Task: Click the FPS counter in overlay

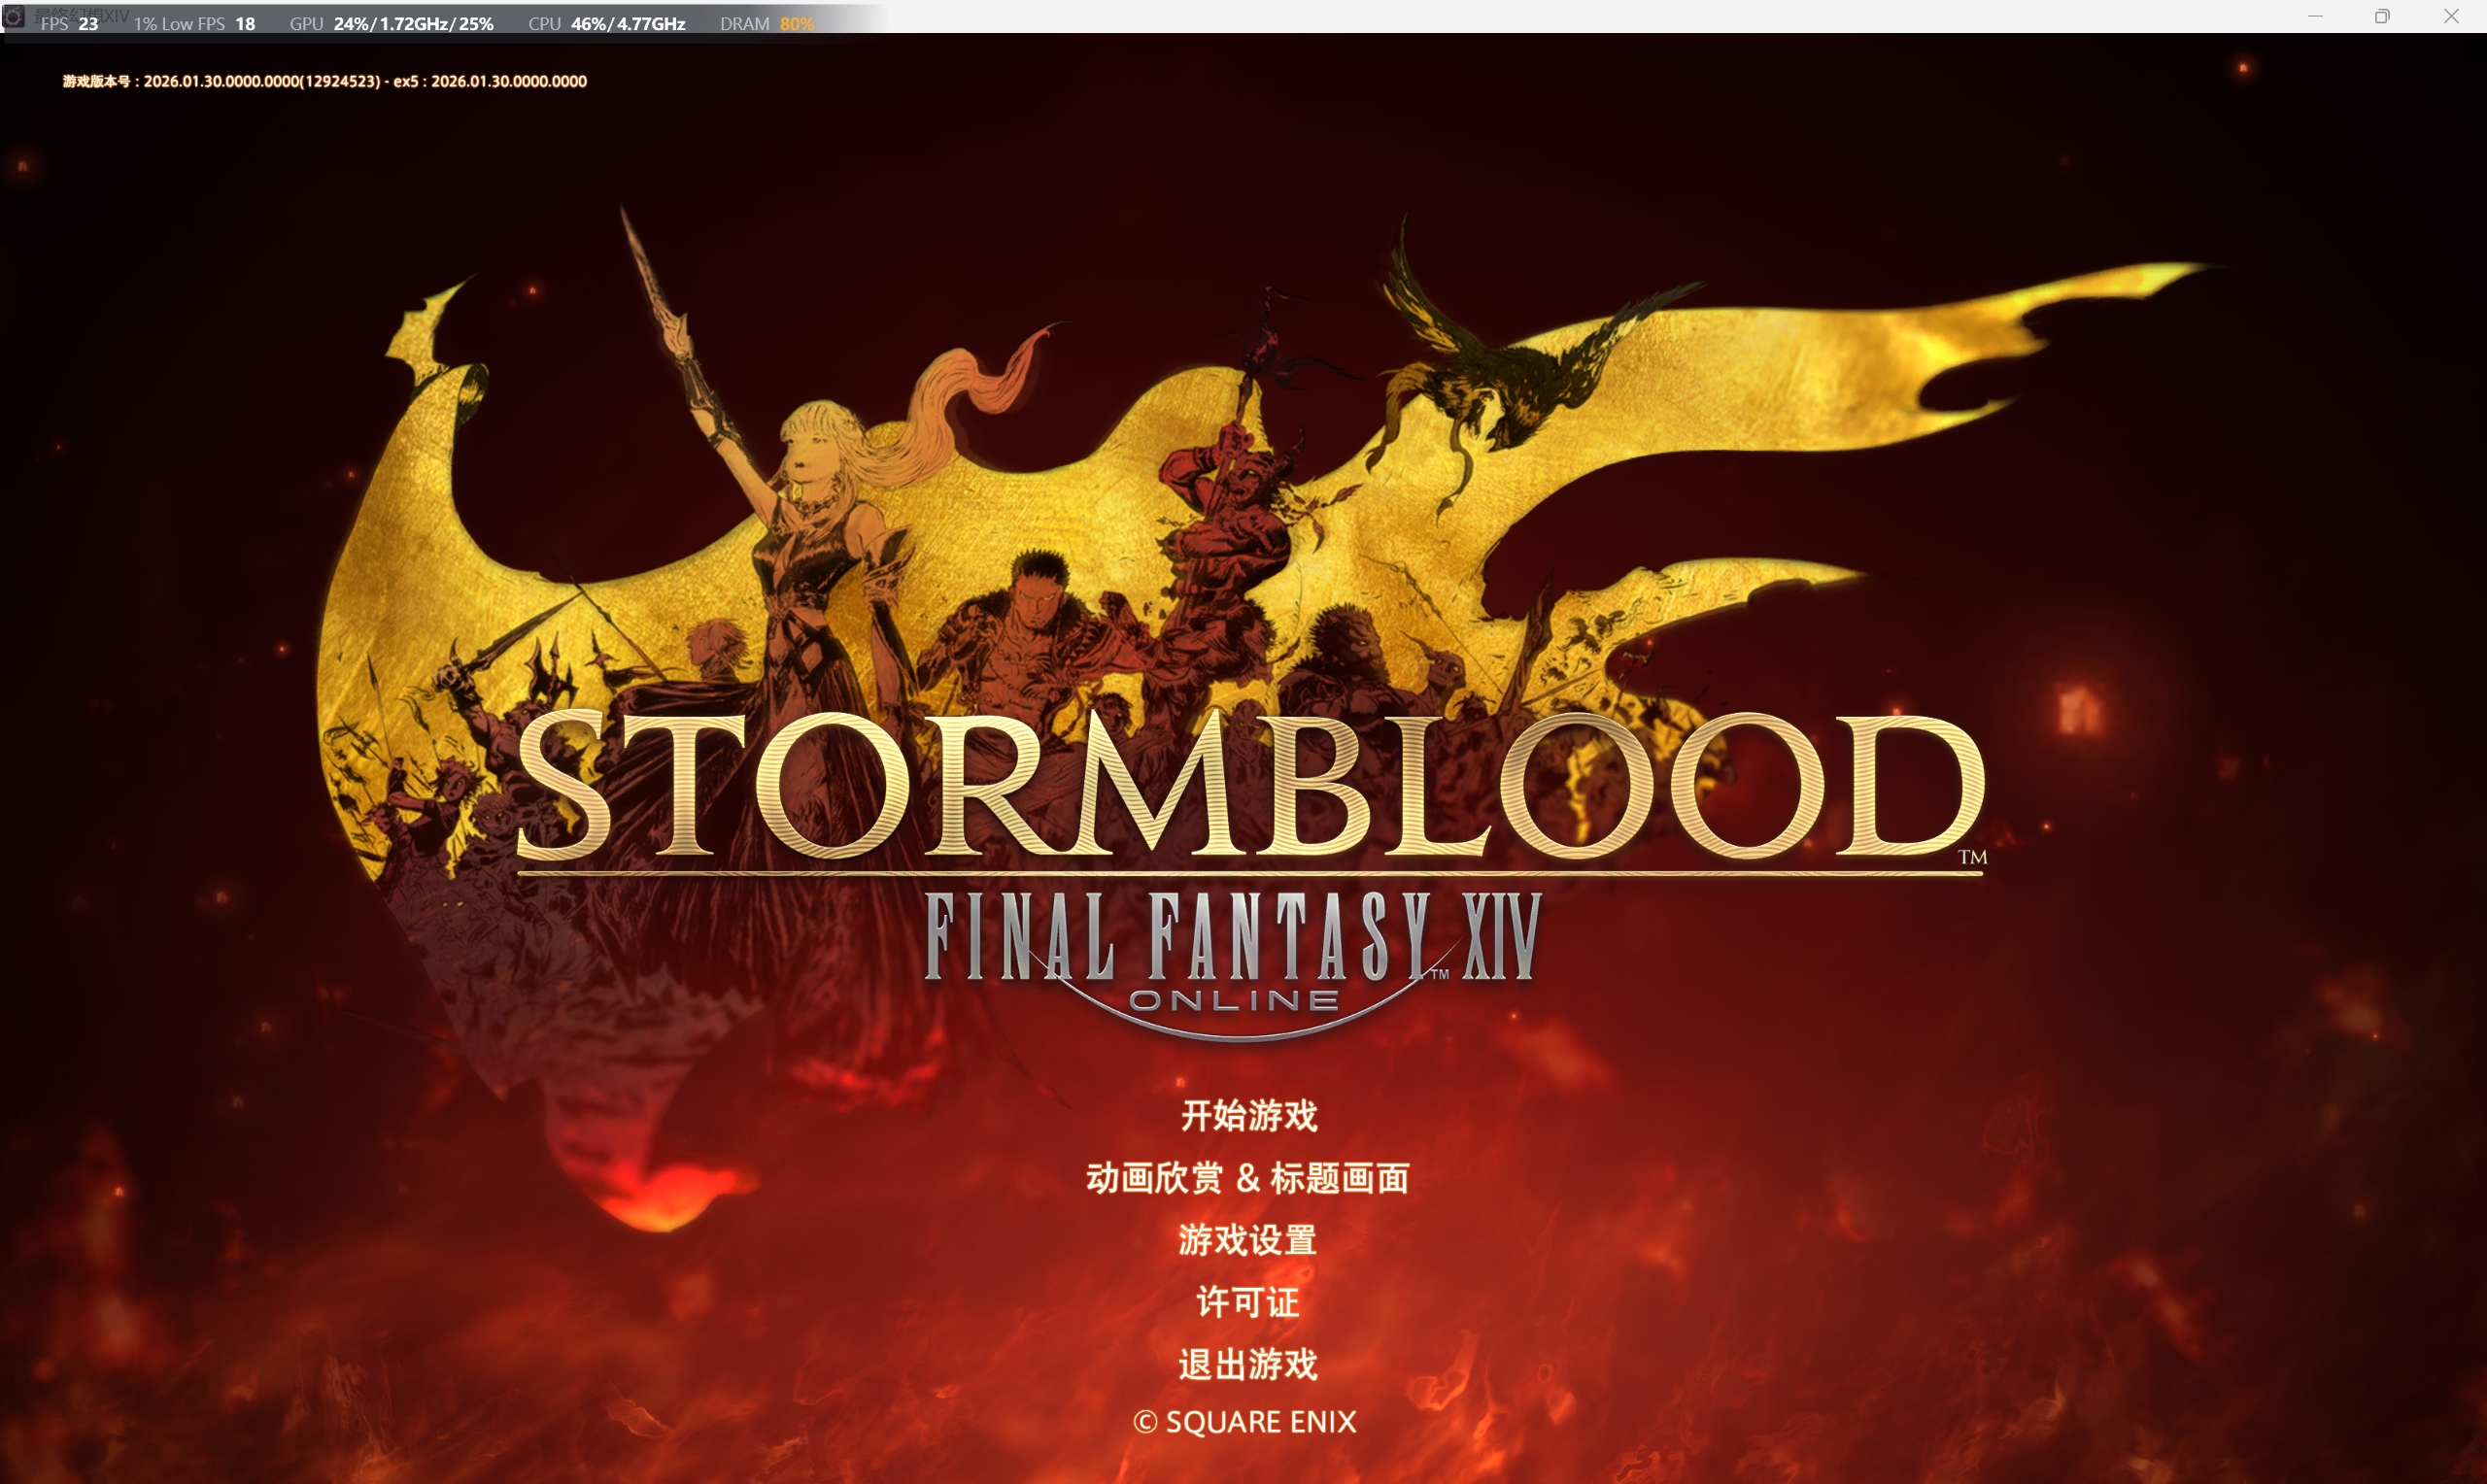Action: (x=69, y=23)
